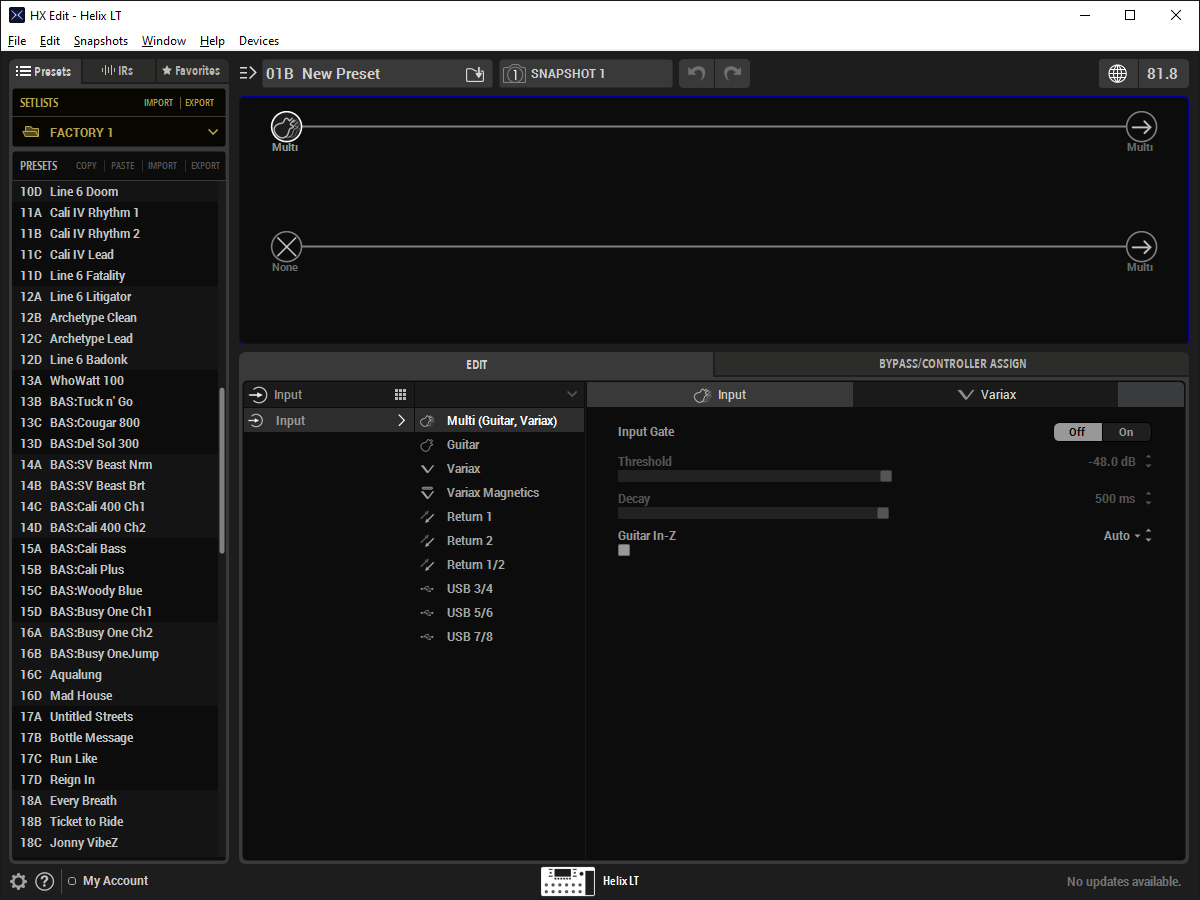1200x900 pixels.
Task: Click the FACTORY 1 setlist folder icon
Action: 30,132
